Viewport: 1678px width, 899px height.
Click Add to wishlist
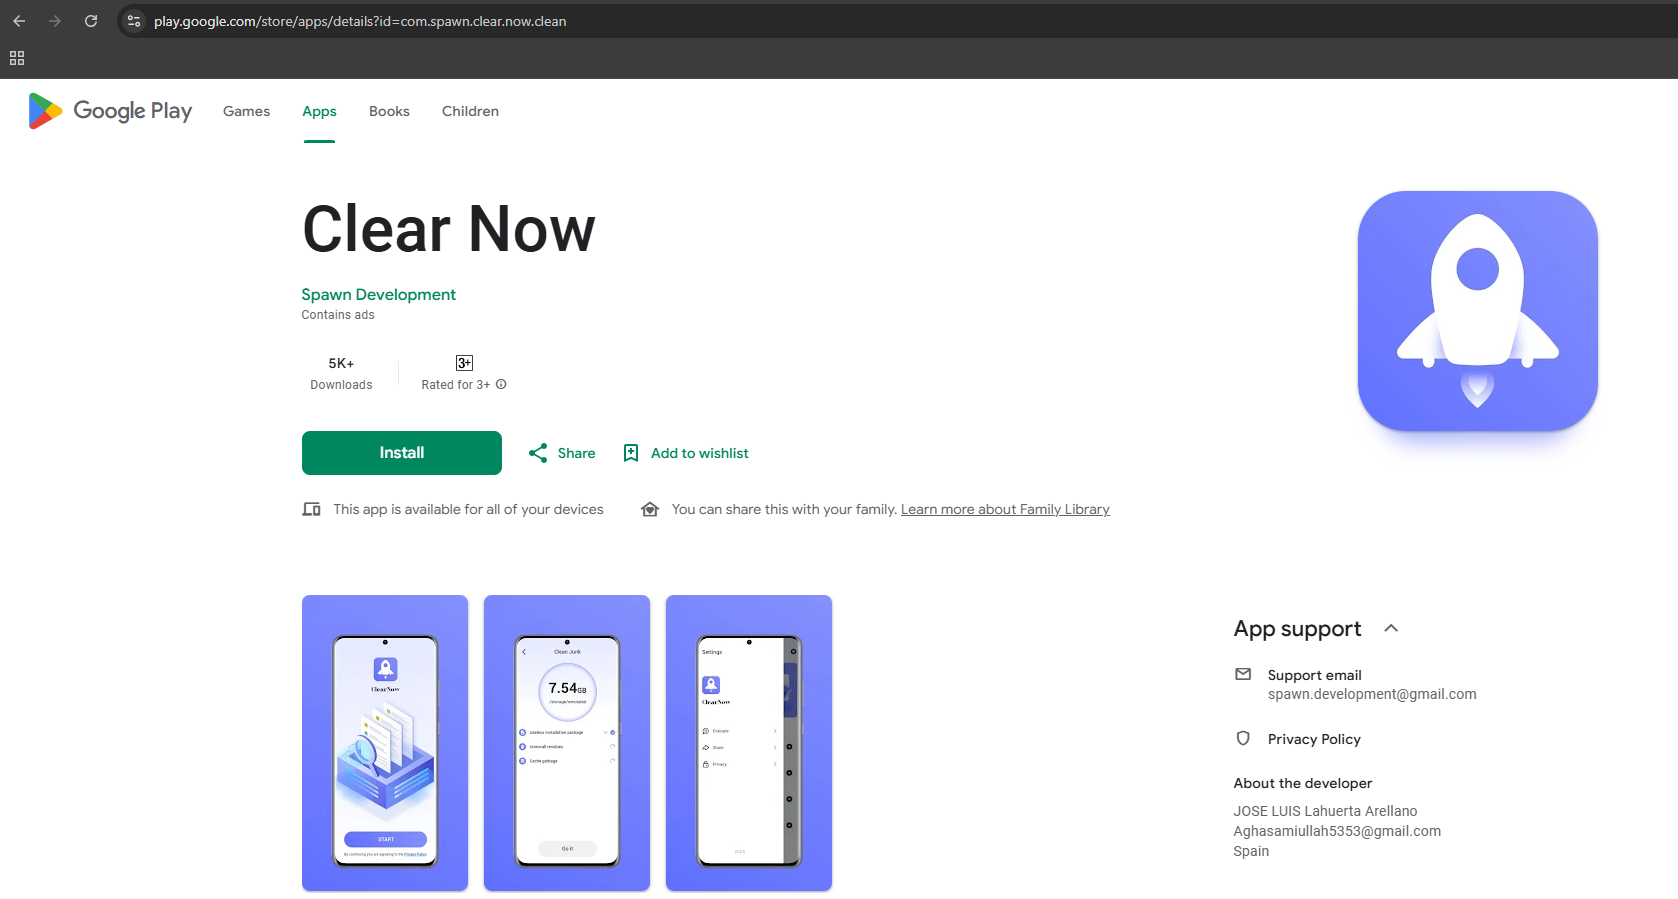pos(700,453)
